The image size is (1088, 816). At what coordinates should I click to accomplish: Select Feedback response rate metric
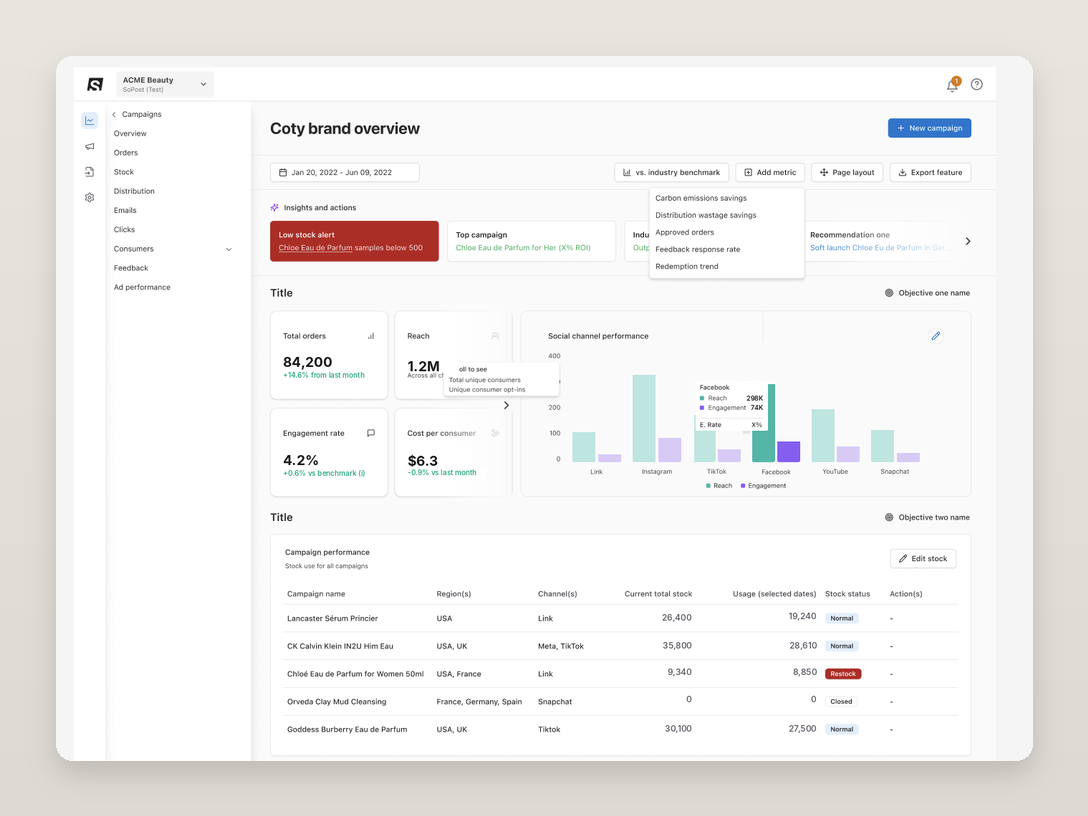pos(726,249)
